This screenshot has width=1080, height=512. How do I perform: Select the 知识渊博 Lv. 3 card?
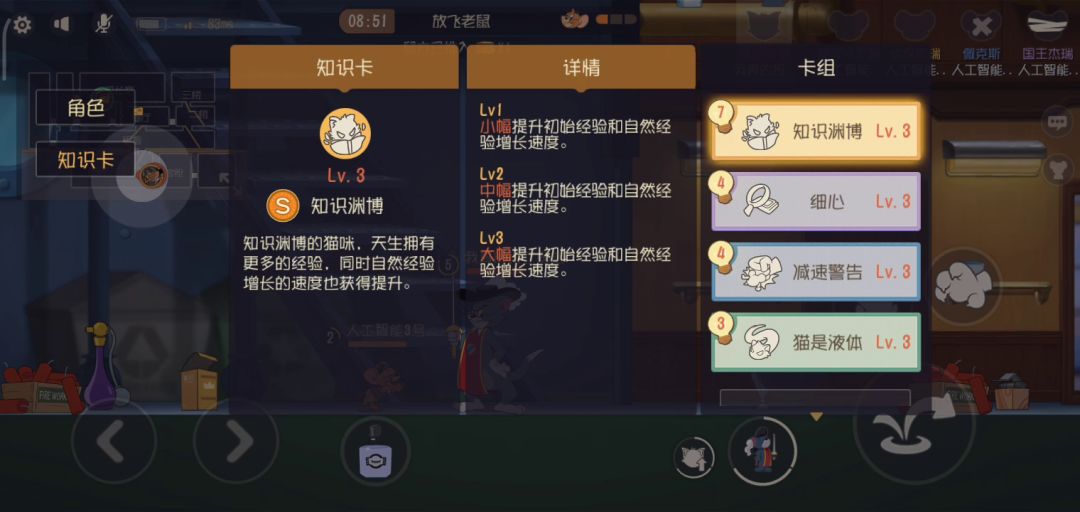(816, 131)
